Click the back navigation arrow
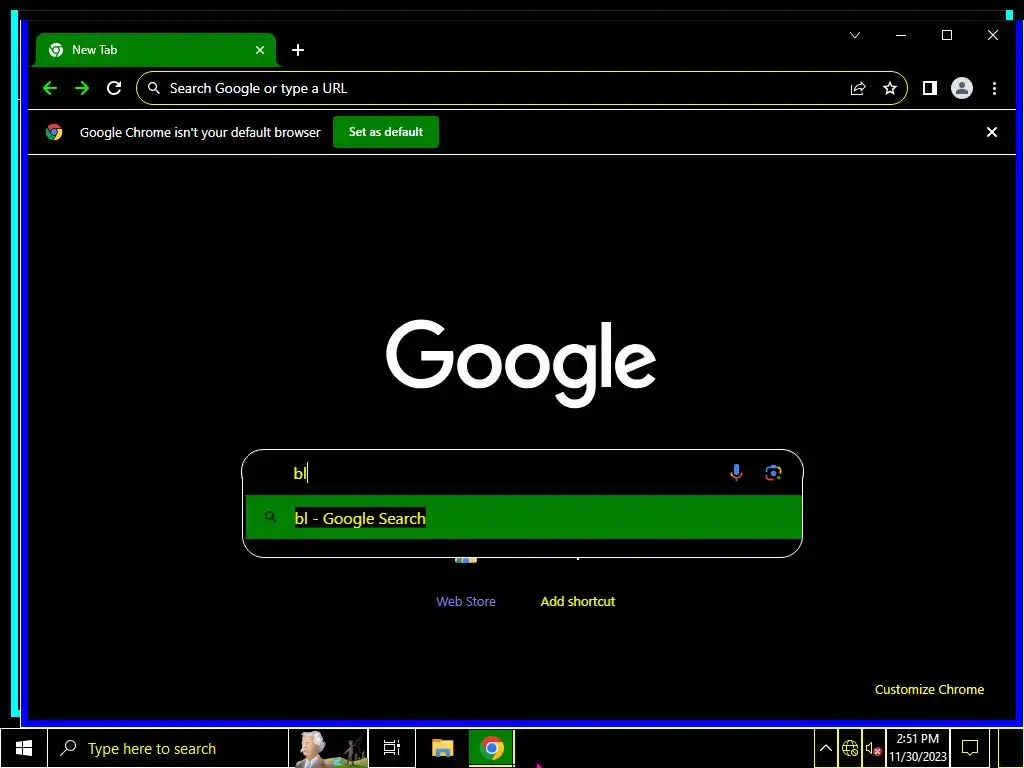The width and height of the screenshot is (1024, 768). pos(50,88)
